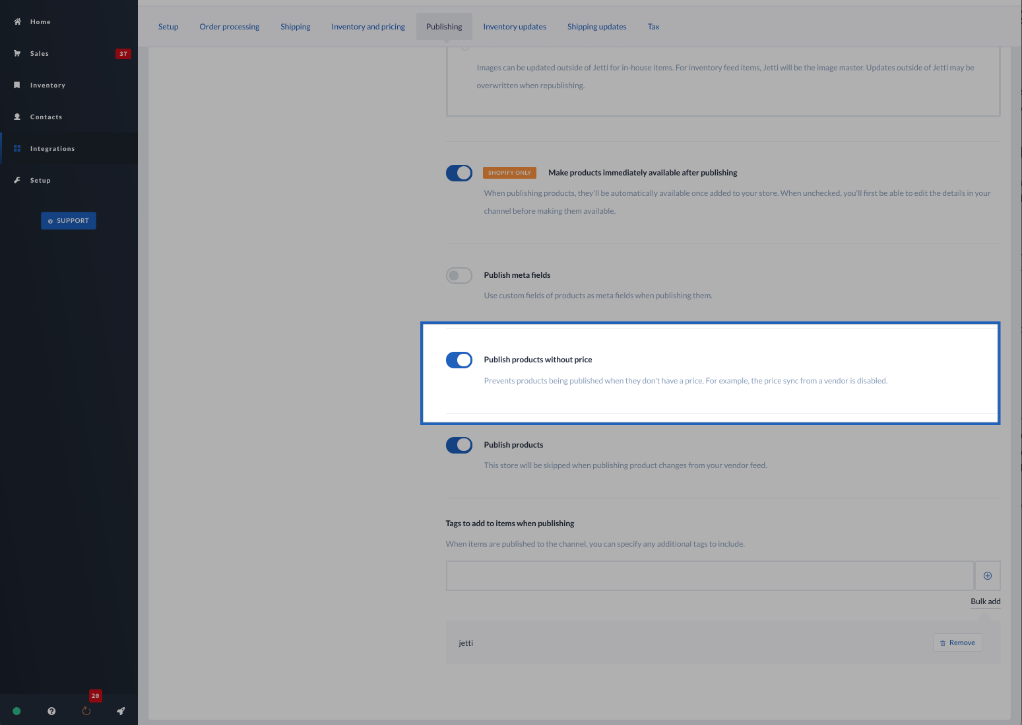Click the green status indicator dot
Image resolution: width=1022 pixels, height=725 pixels.
(x=17, y=711)
